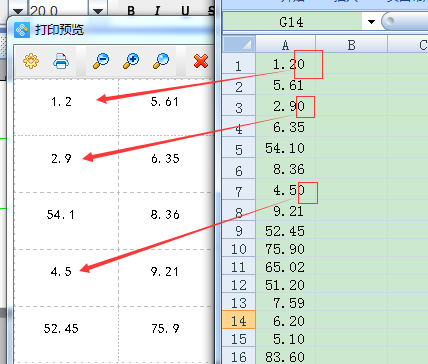Screen dimensions: 428x364
Task: Select column B header
Action: pyautogui.click(x=351, y=45)
